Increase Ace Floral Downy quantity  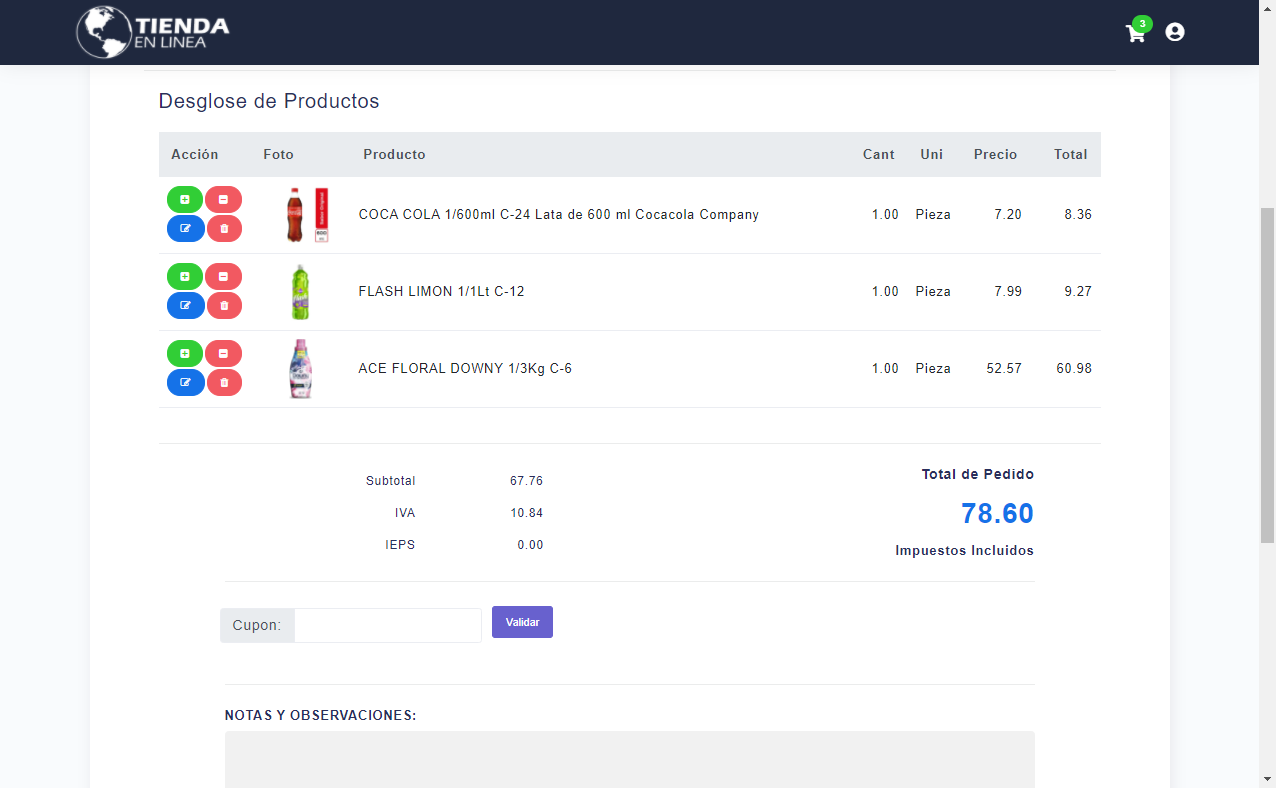tap(185, 354)
